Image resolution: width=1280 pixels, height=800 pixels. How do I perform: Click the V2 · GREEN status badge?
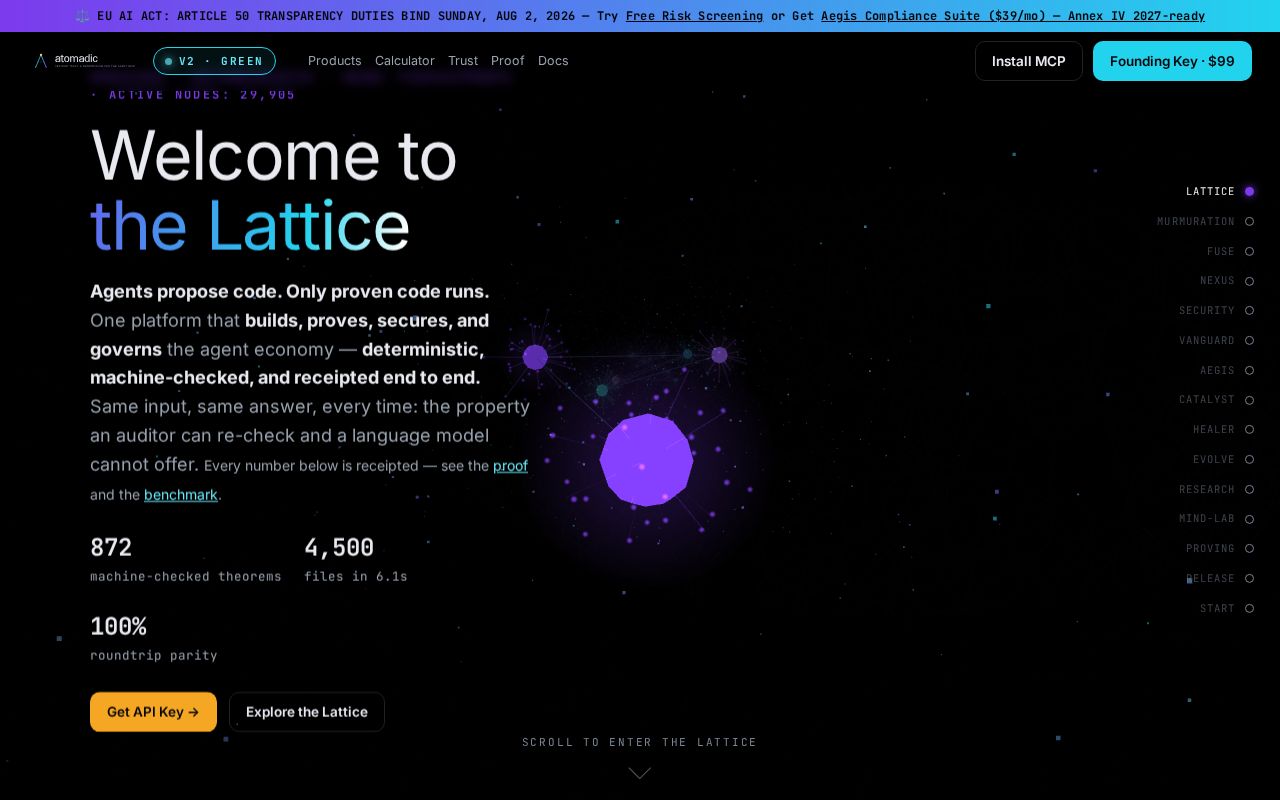click(x=214, y=61)
